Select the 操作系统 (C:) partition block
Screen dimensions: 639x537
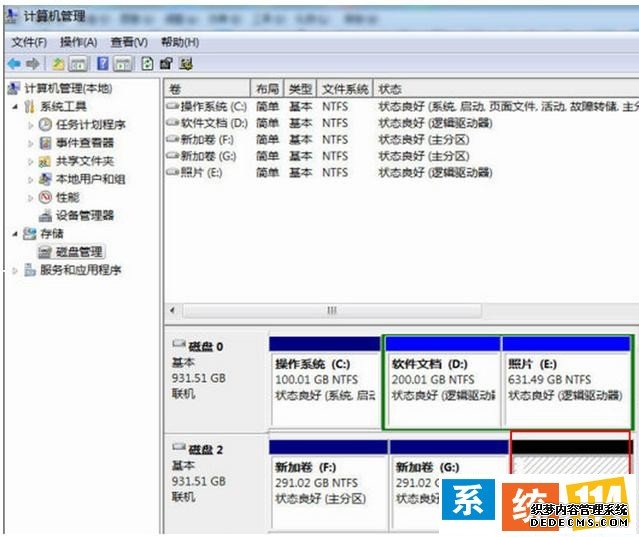(325, 383)
